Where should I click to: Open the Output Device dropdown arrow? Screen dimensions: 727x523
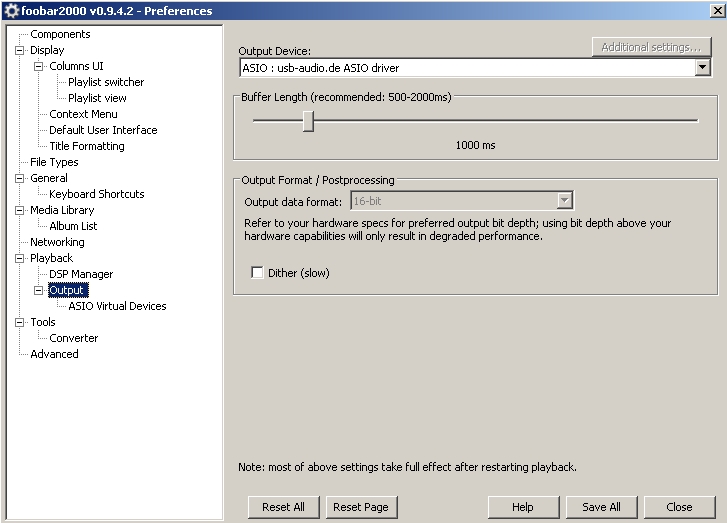(702, 68)
